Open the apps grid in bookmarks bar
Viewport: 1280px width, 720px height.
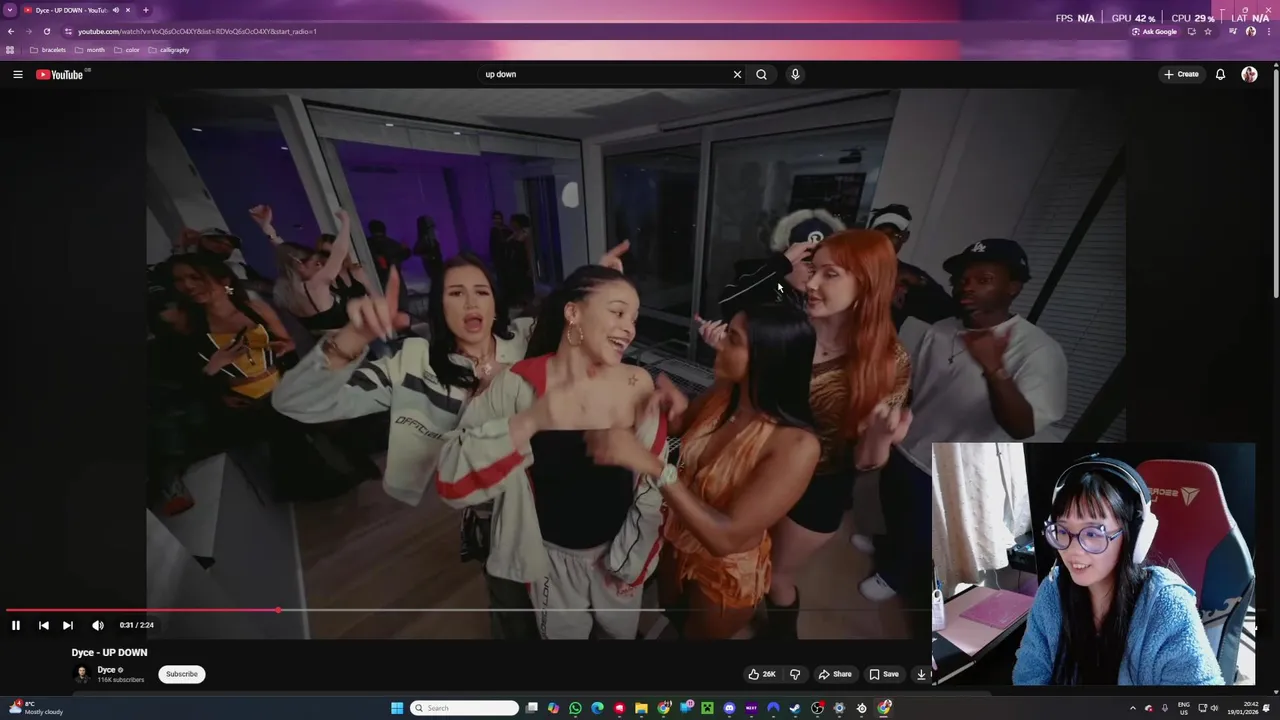(x=10, y=50)
